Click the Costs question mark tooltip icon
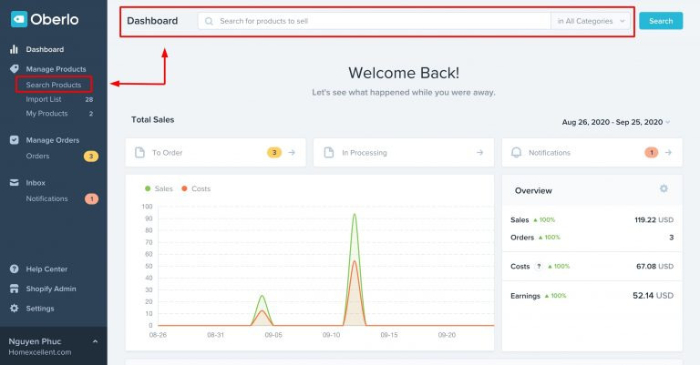Viewport: 700px width, 365px height. (539, 266)
